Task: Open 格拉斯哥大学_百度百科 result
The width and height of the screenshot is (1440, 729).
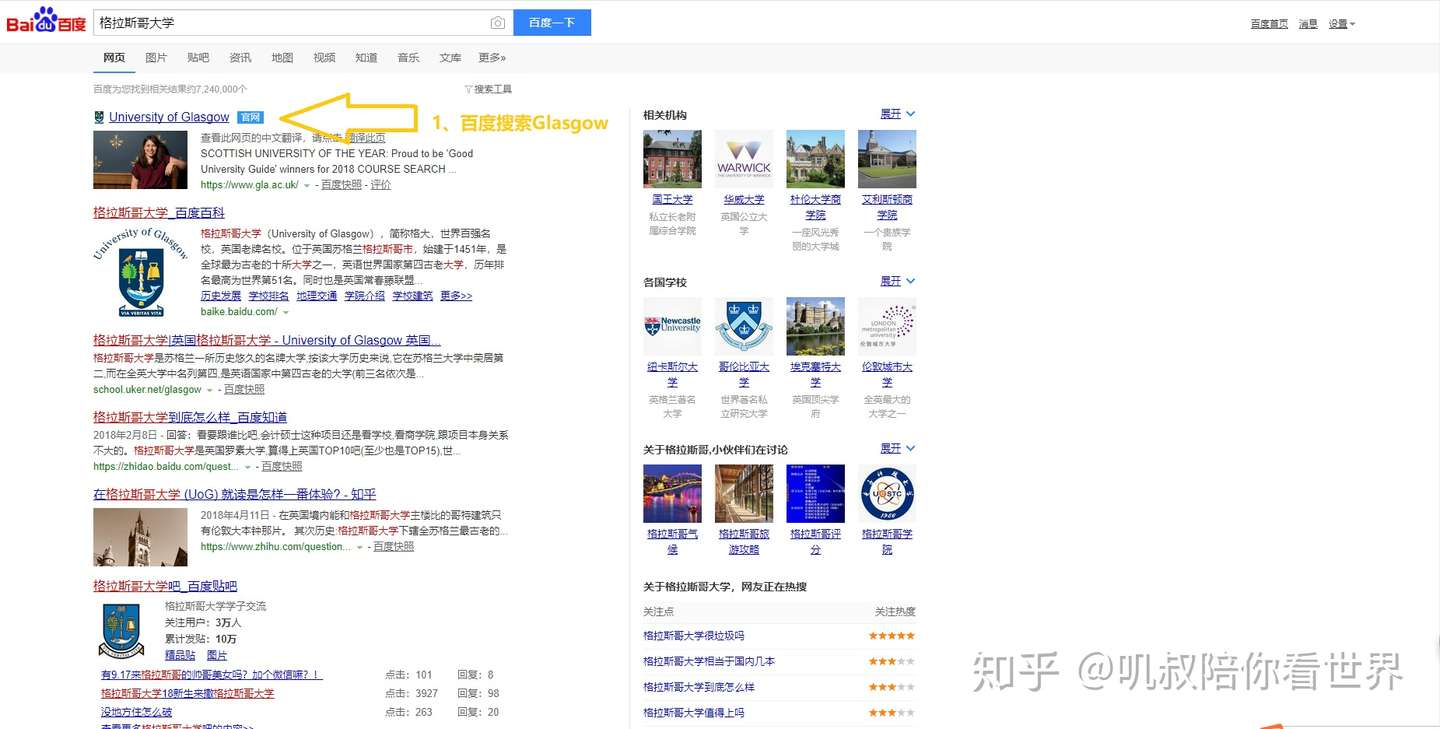Action: coord(159,213)
